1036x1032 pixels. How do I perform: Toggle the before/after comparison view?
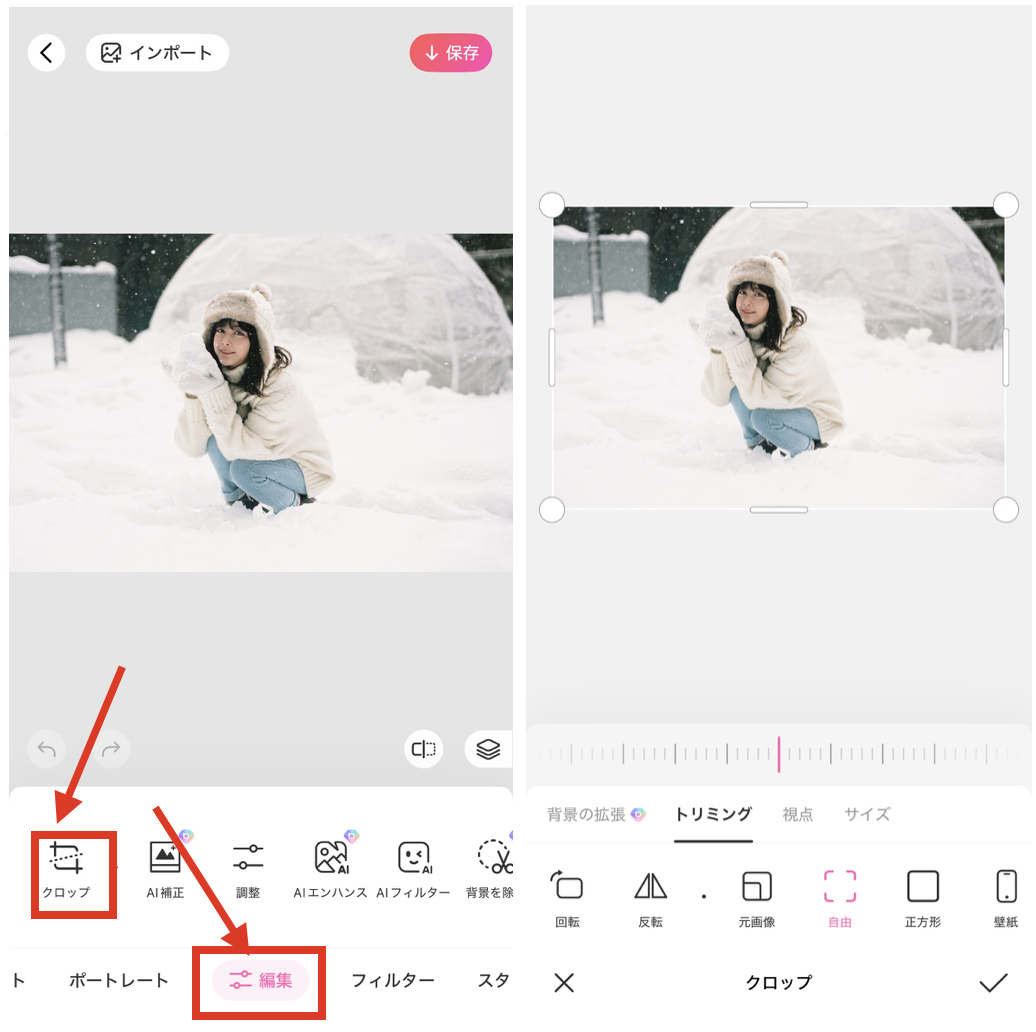[423, 749]
